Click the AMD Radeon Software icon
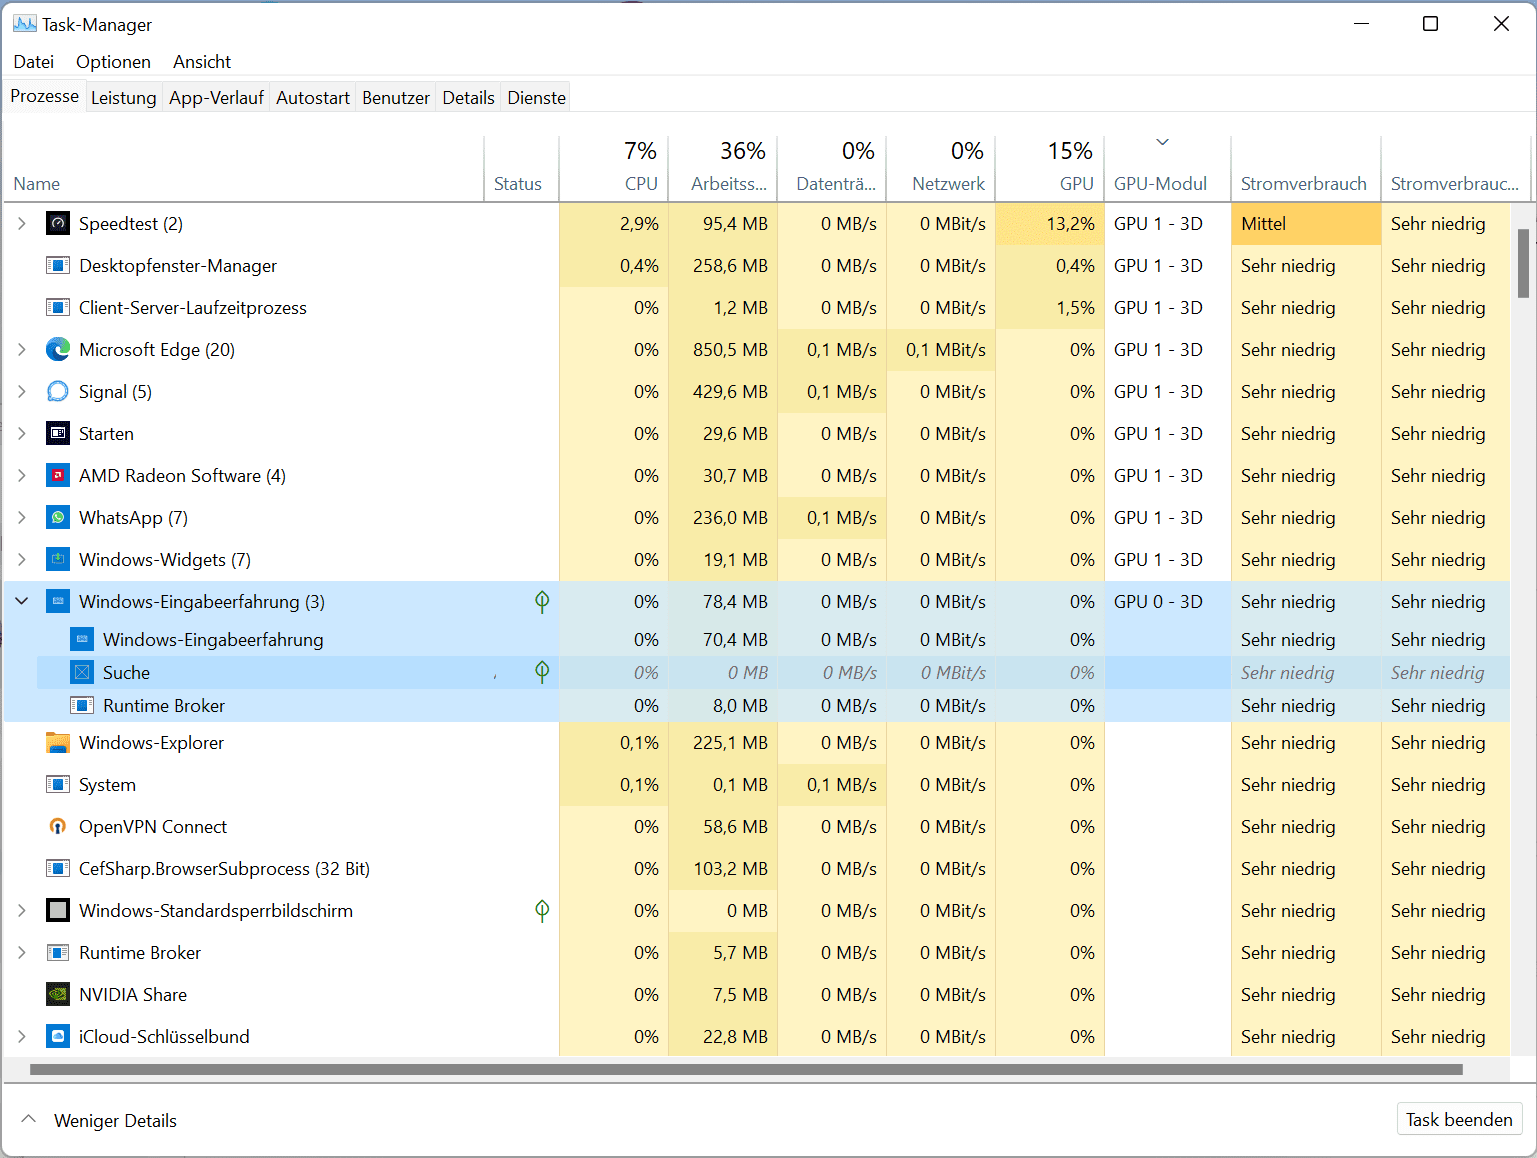 click(x=58, y=476)
